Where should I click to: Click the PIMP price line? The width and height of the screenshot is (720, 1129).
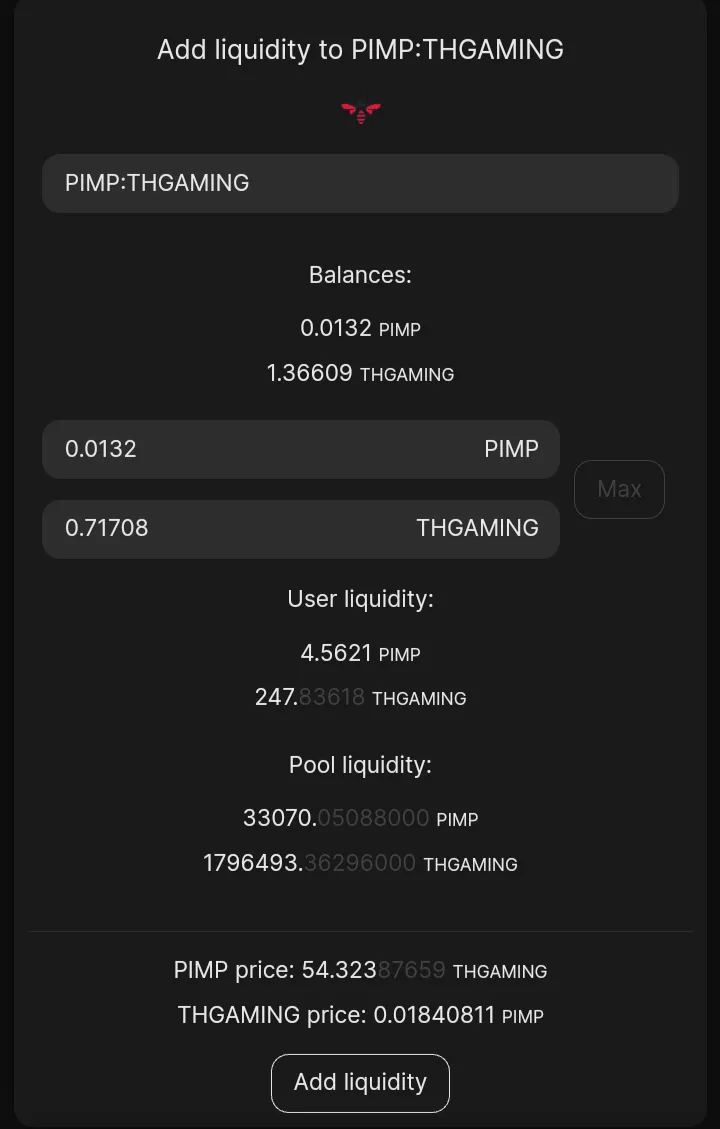[x=360, y=970]
